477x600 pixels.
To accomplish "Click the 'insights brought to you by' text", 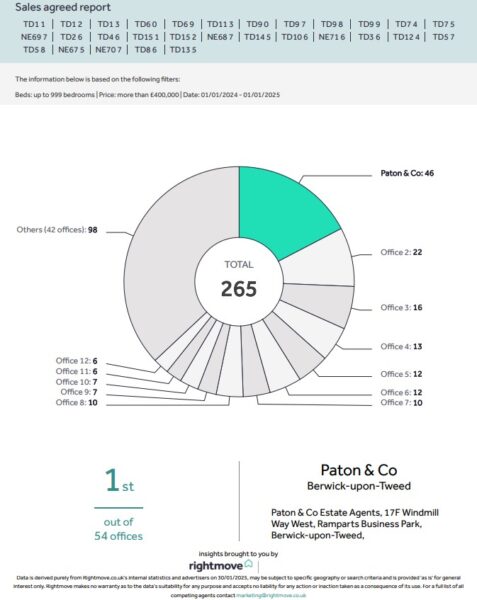I will pyautogui.click(x=238, y=554).
